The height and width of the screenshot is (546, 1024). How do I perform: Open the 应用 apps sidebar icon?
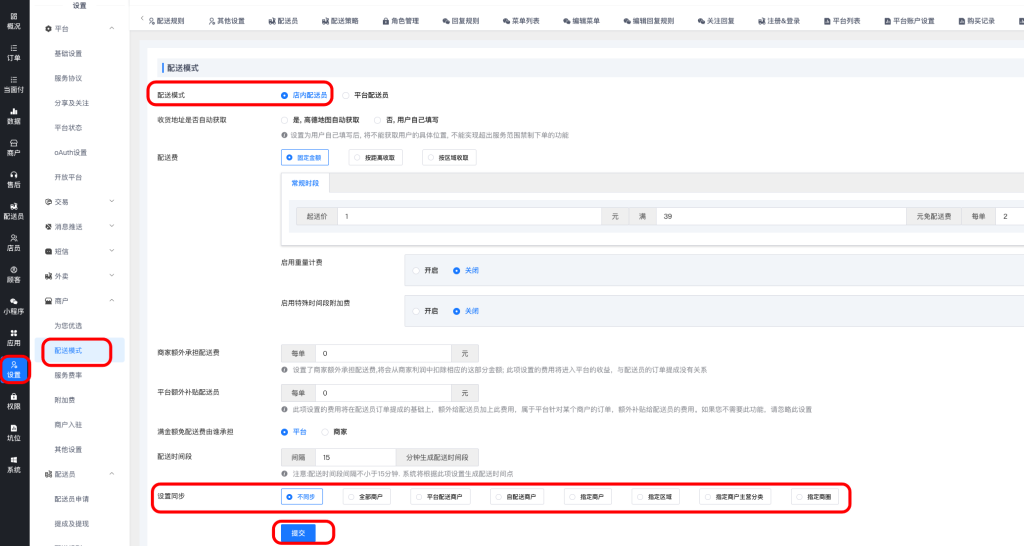coord(14,337)
